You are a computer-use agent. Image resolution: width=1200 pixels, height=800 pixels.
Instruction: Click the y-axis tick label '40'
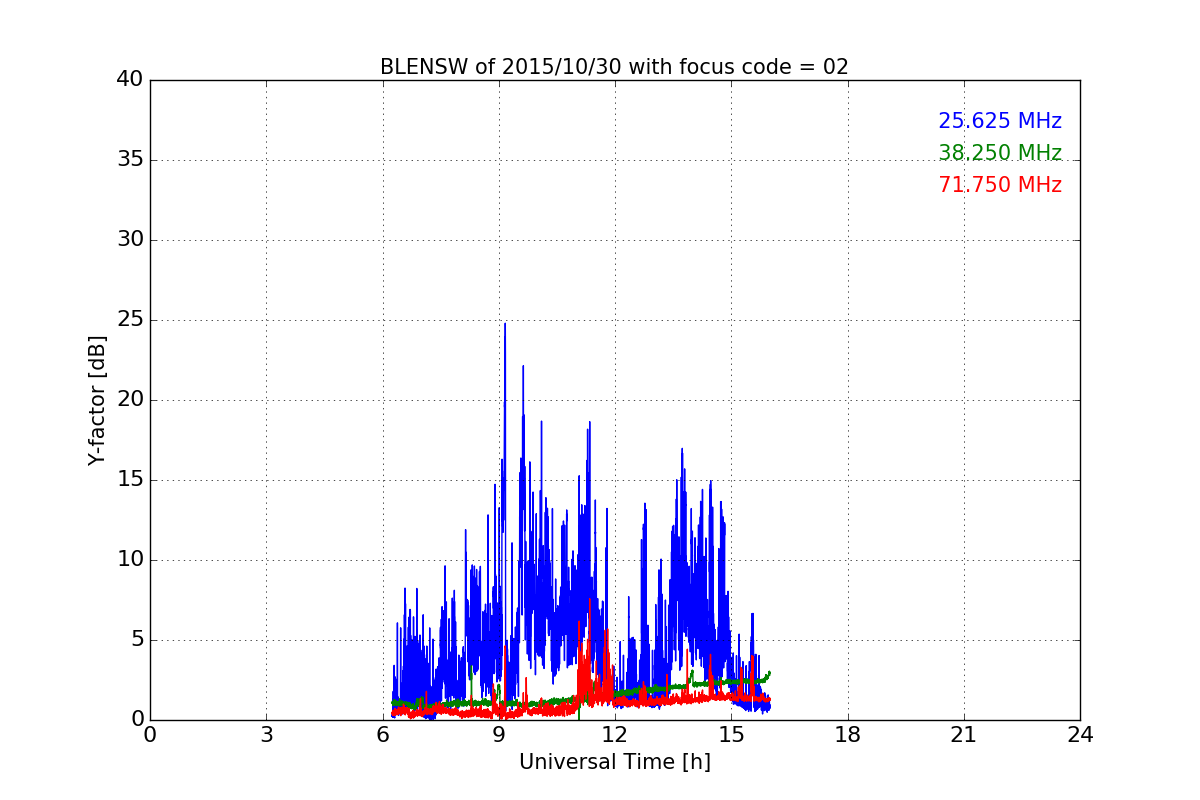[x=130, y=80]
